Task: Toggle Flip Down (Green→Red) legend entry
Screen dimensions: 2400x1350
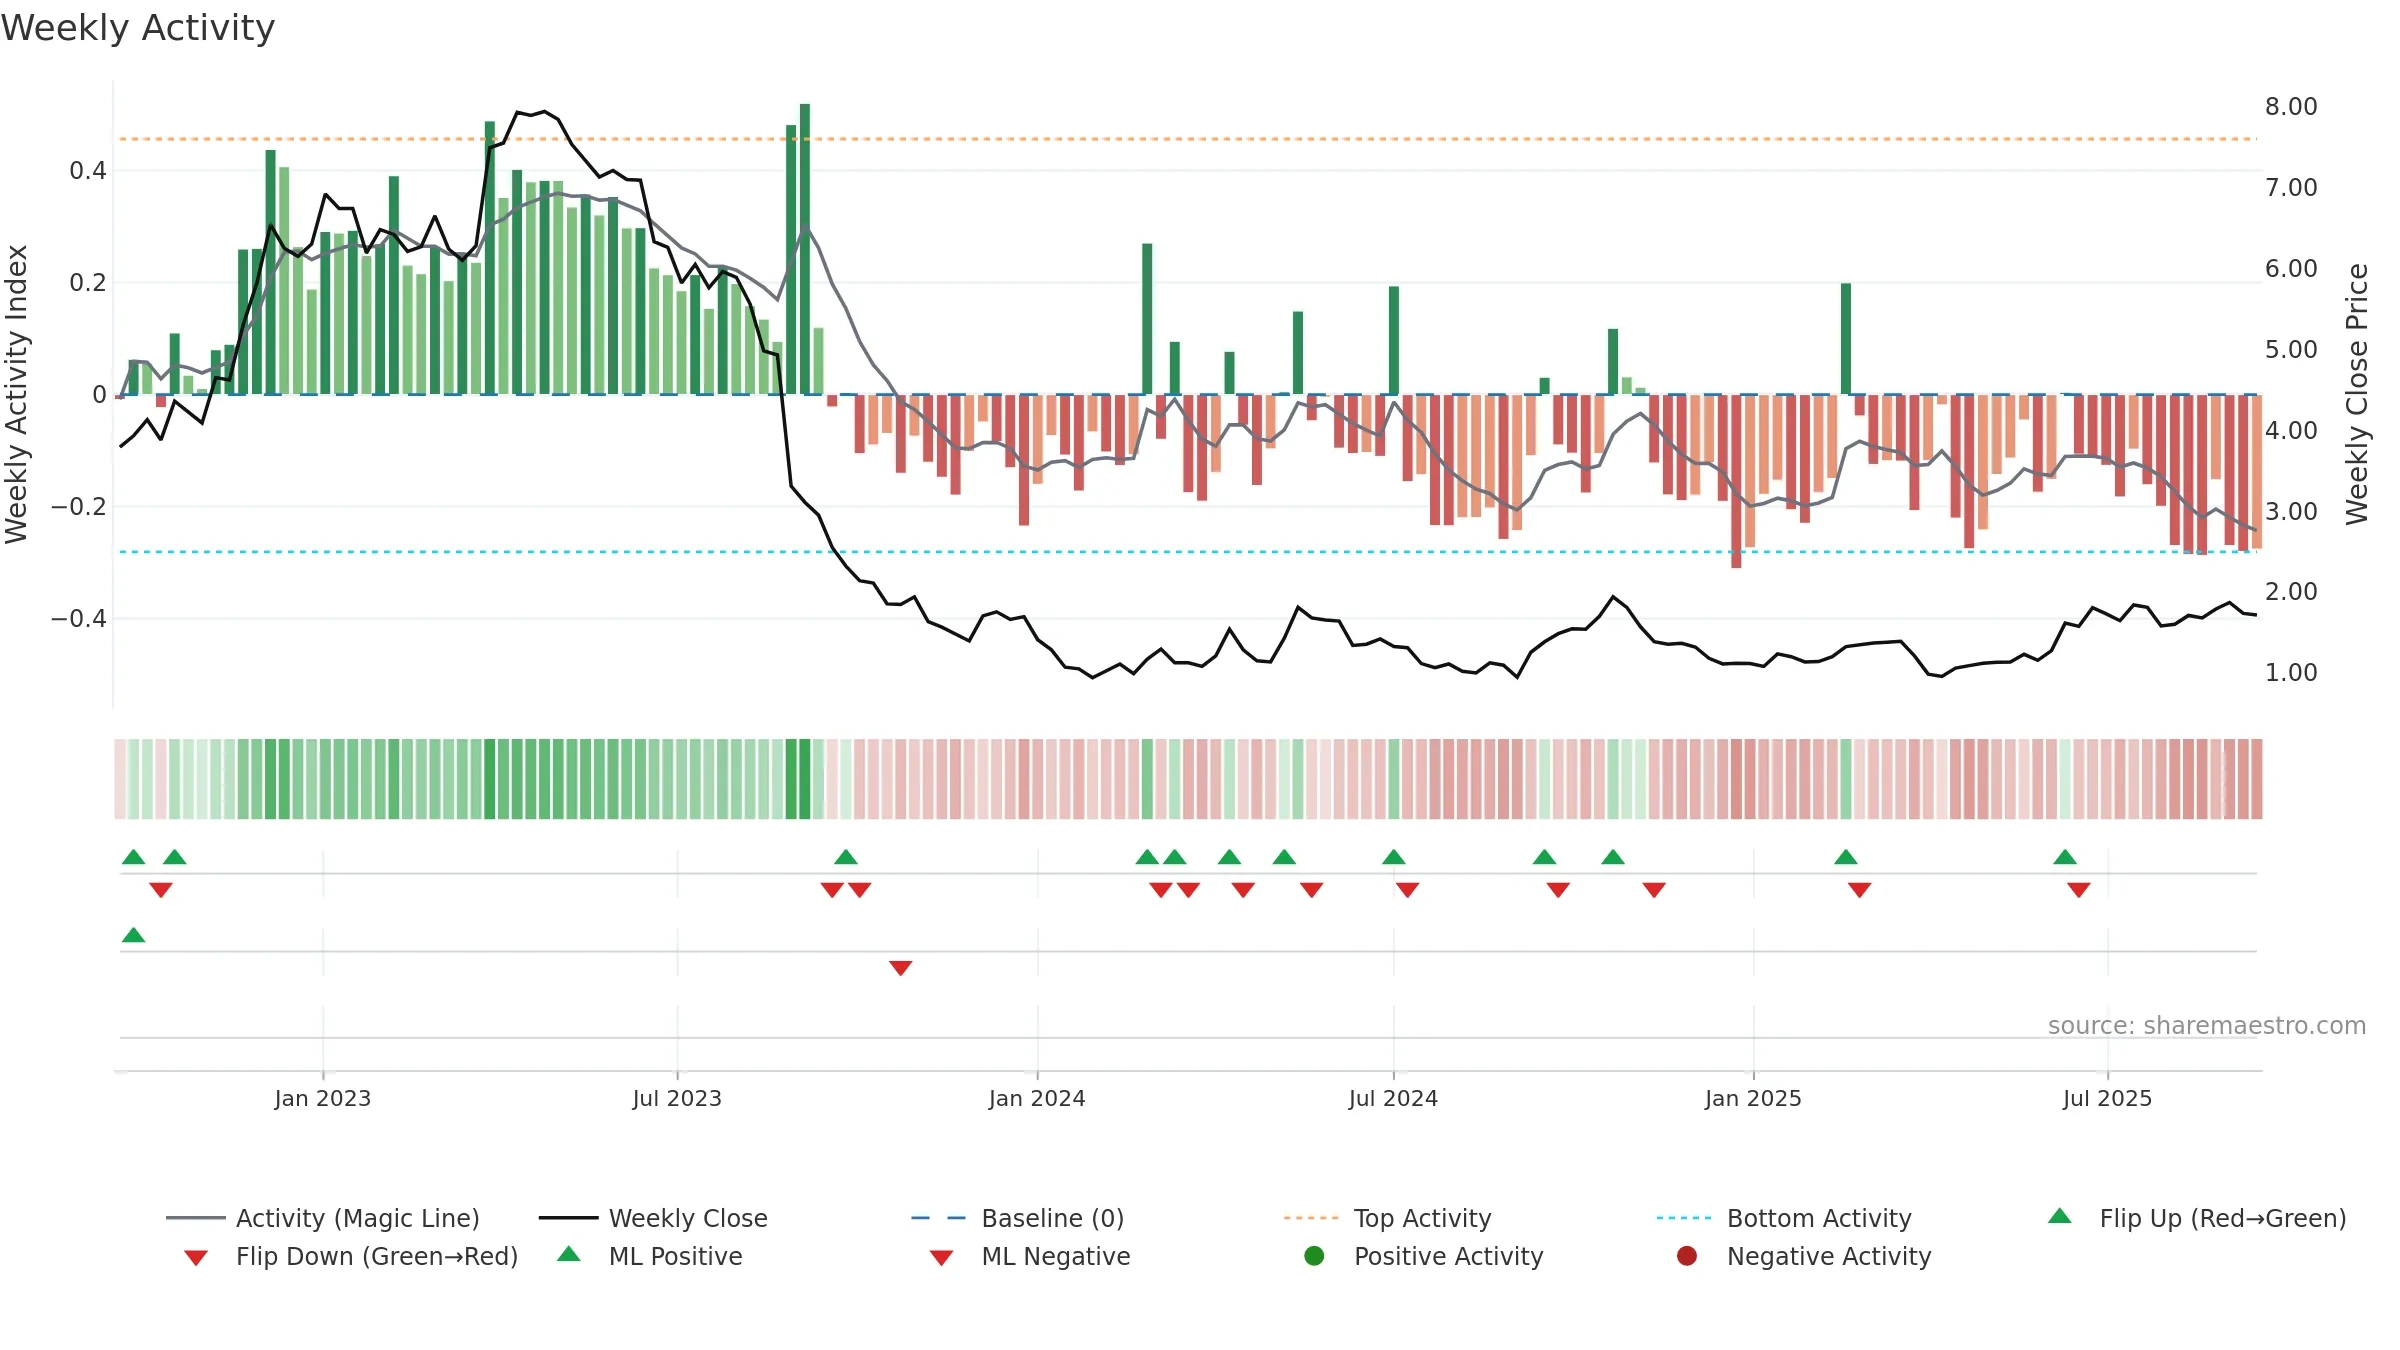Action: tap(351, 1256)
